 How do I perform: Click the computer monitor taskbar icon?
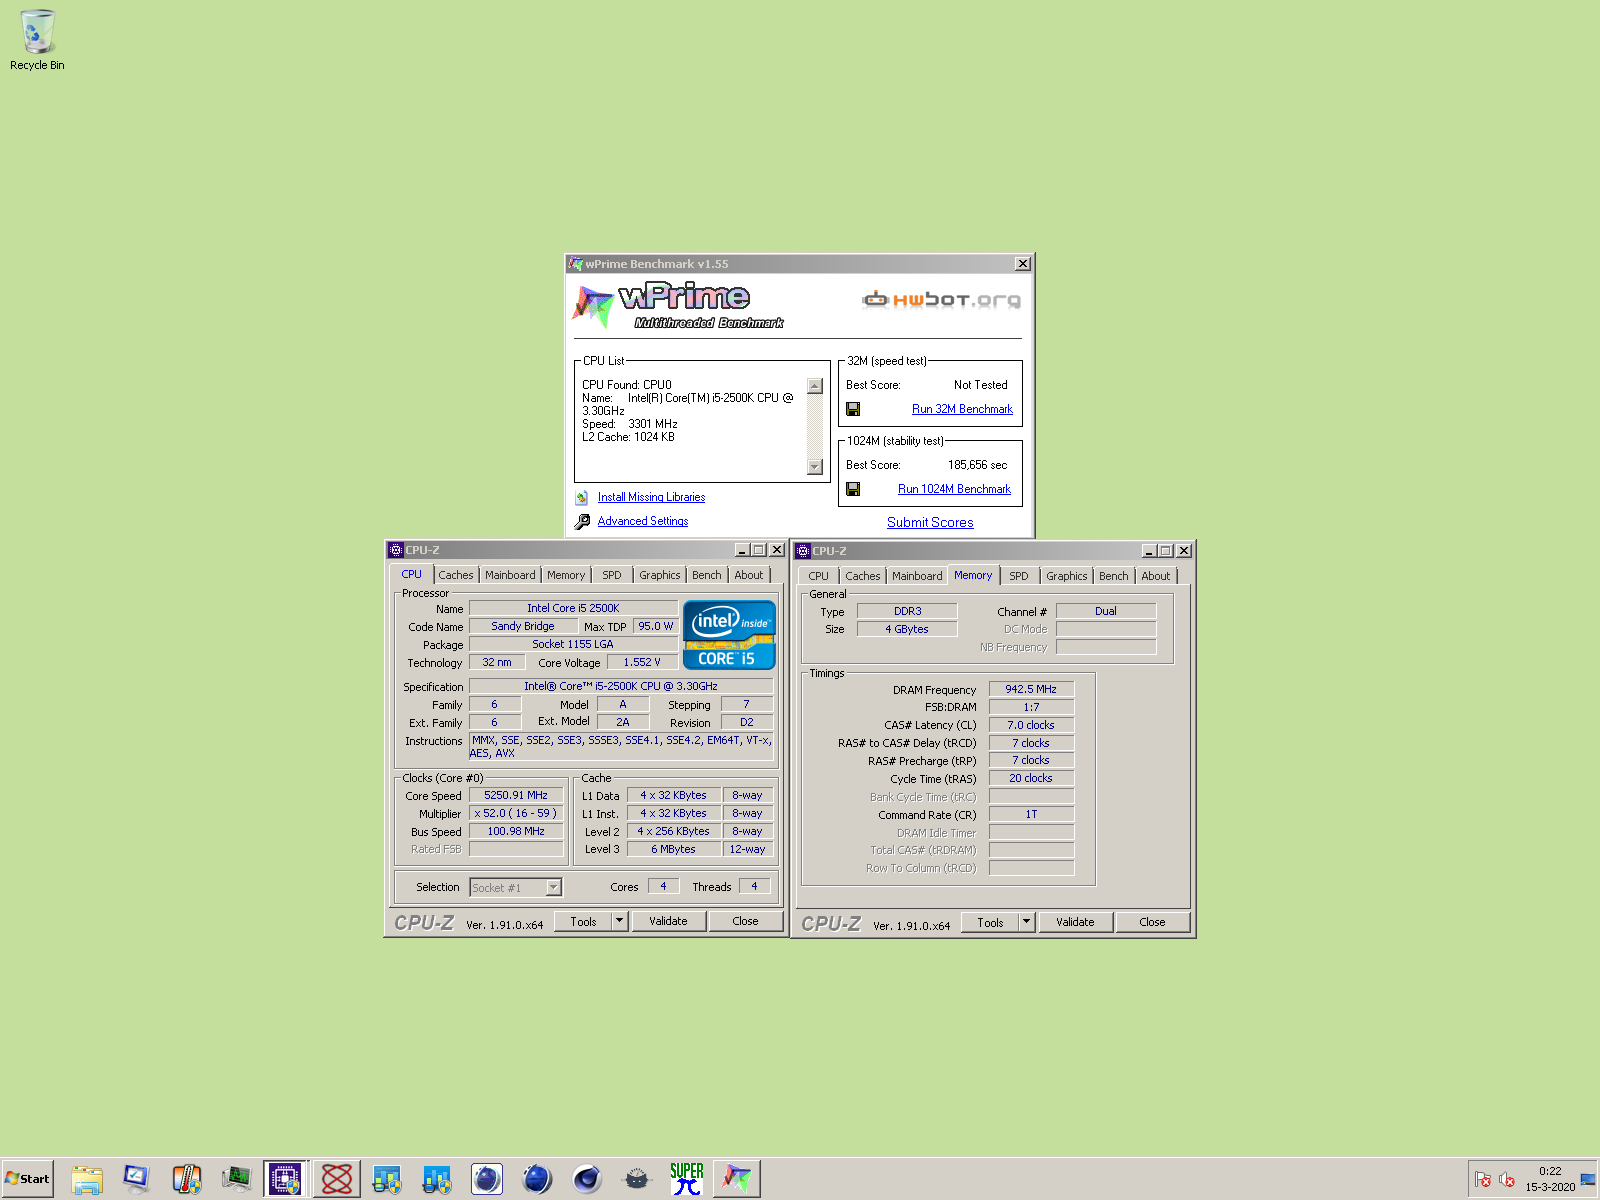[137, 1179]
